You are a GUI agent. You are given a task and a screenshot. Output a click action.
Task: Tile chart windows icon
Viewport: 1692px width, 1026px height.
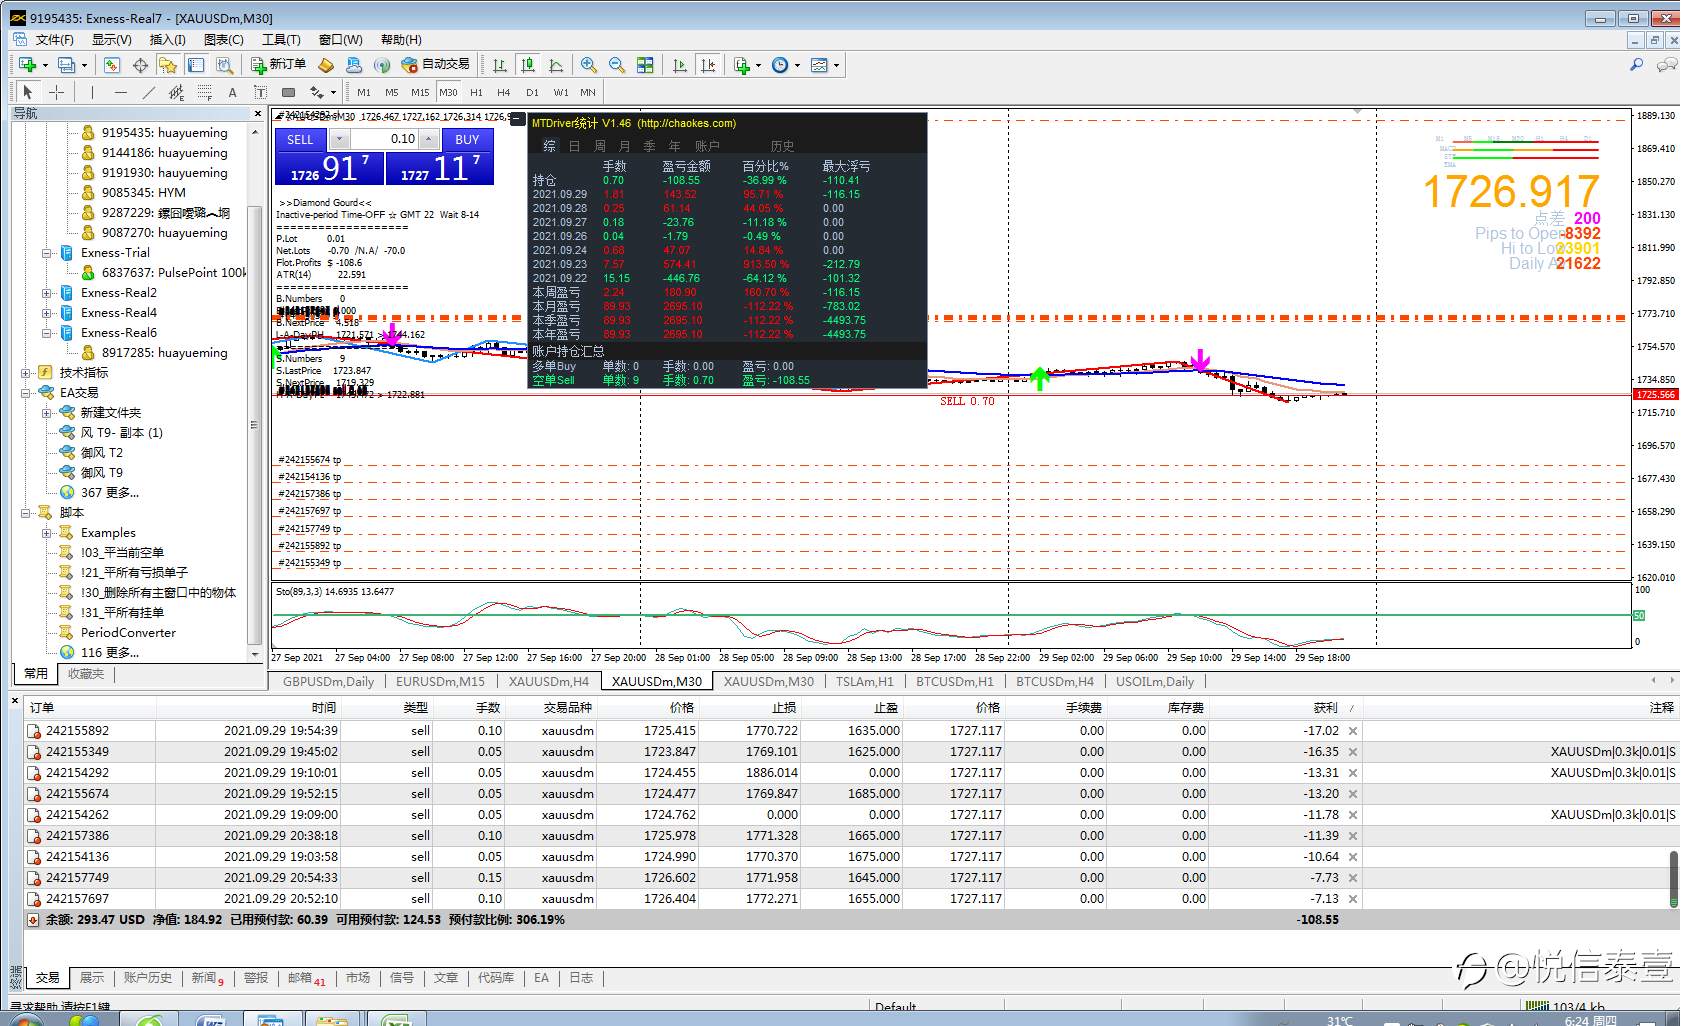click(645, 65)
